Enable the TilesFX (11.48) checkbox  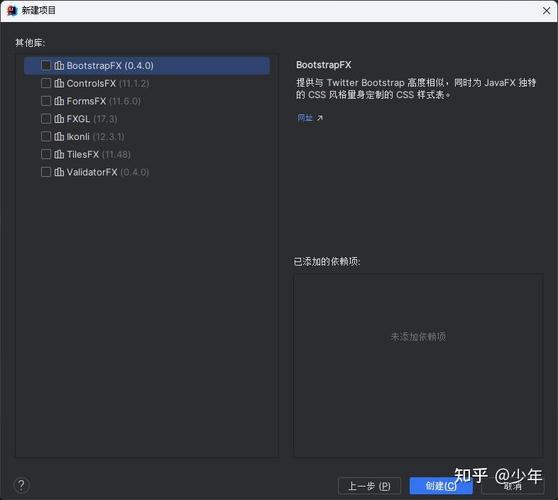click(x=46, y=154)
